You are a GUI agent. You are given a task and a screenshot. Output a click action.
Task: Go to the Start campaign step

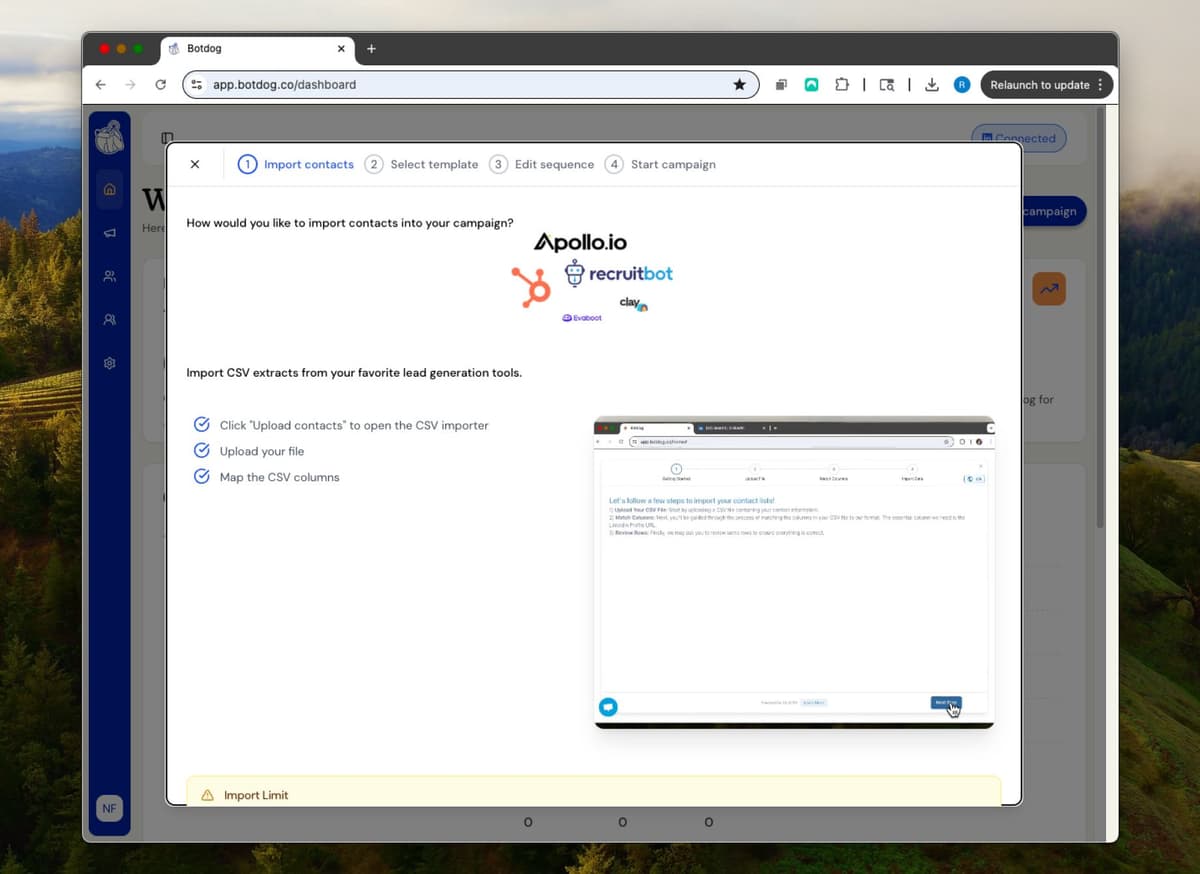(x=660, y=164)
